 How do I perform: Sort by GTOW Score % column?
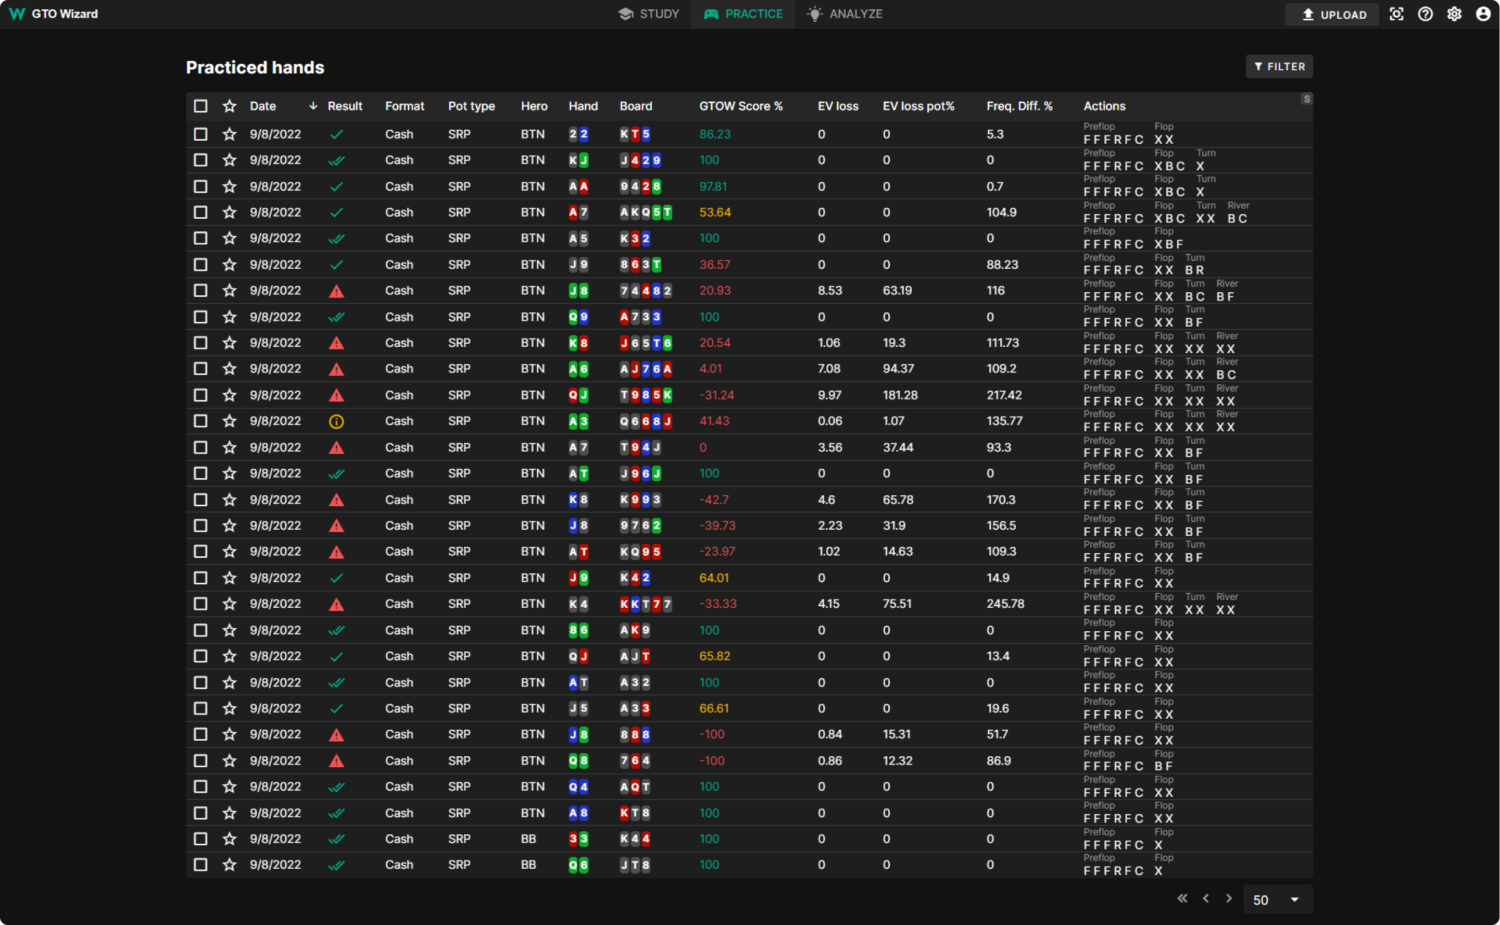(741, 106)
